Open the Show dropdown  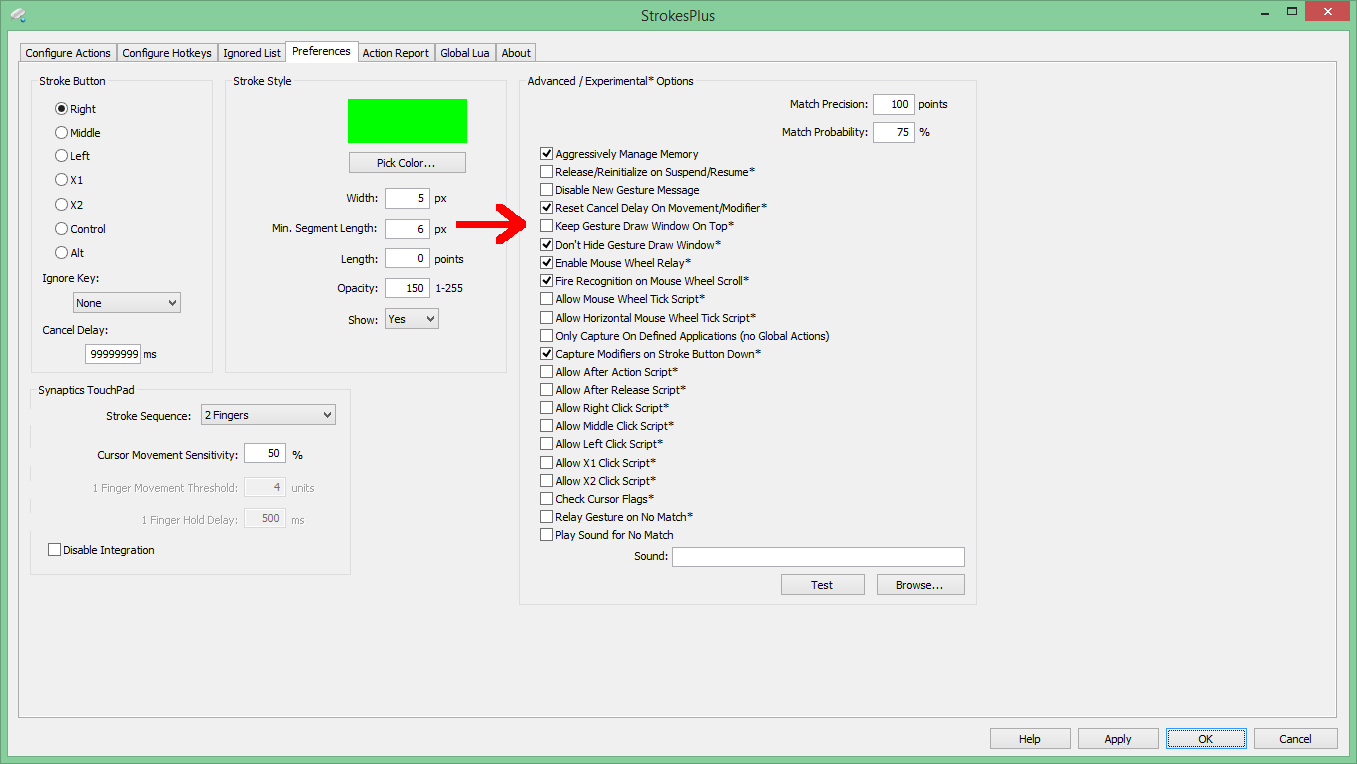[412, 319]
